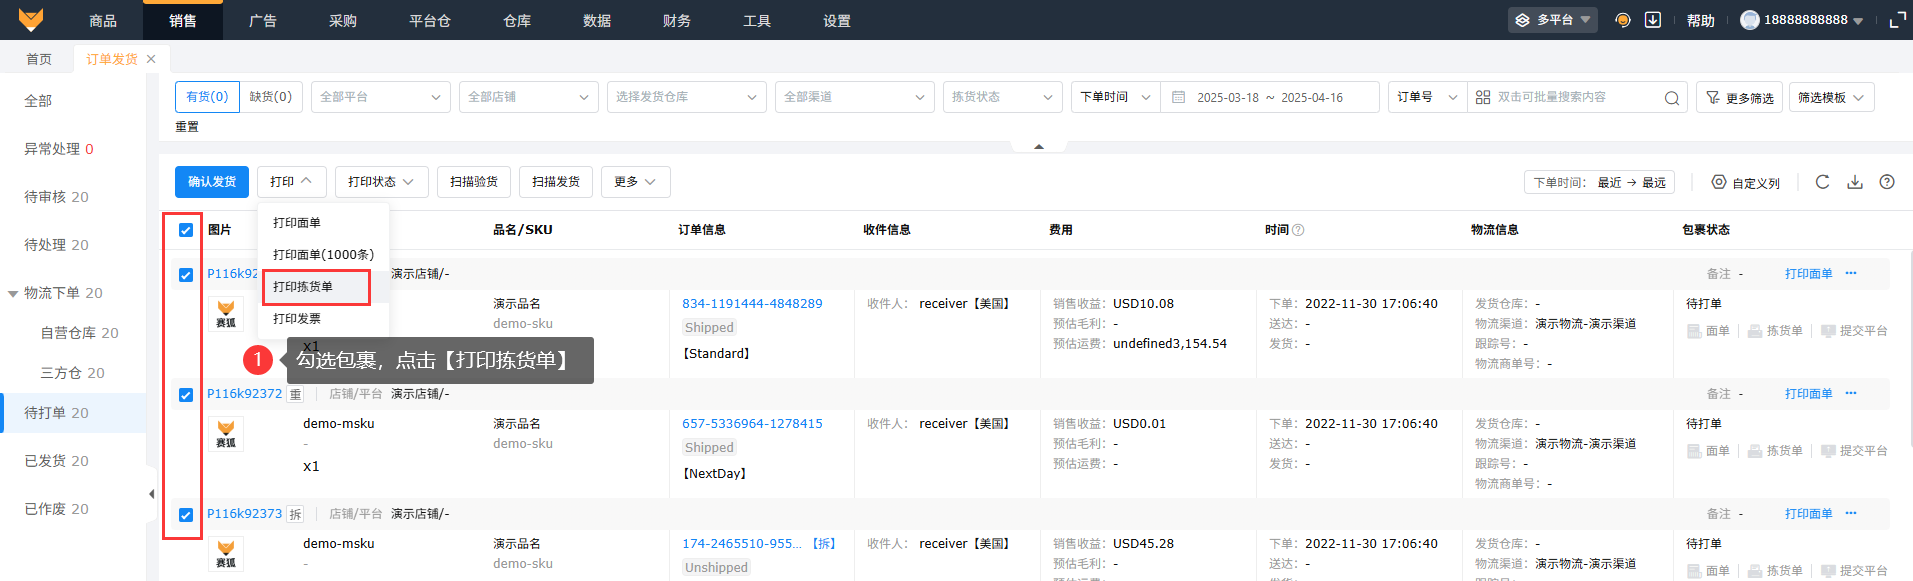Image resolution: width=1913 pixels, height=581 pixels.
Task: Expand the 筛选模板 filter template dropdown
Action: pos(1830,97)
